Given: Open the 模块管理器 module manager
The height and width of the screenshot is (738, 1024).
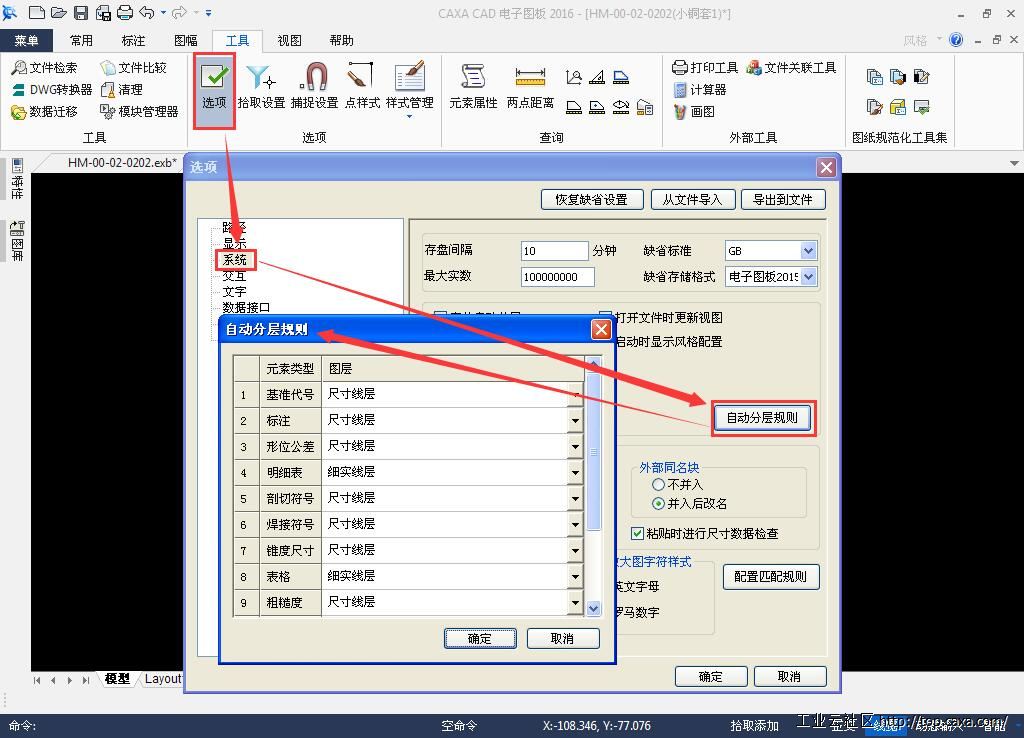Looking at the screenshot, I should click(139, 112).
